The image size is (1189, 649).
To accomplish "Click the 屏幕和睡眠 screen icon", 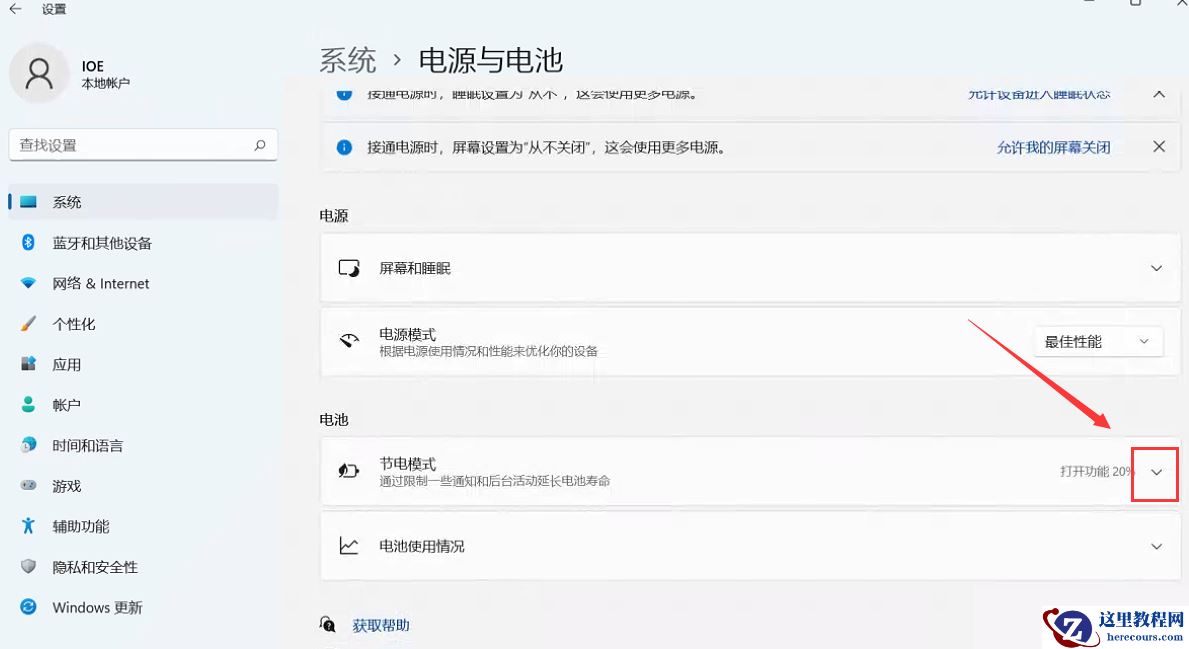I will (349, 268).
